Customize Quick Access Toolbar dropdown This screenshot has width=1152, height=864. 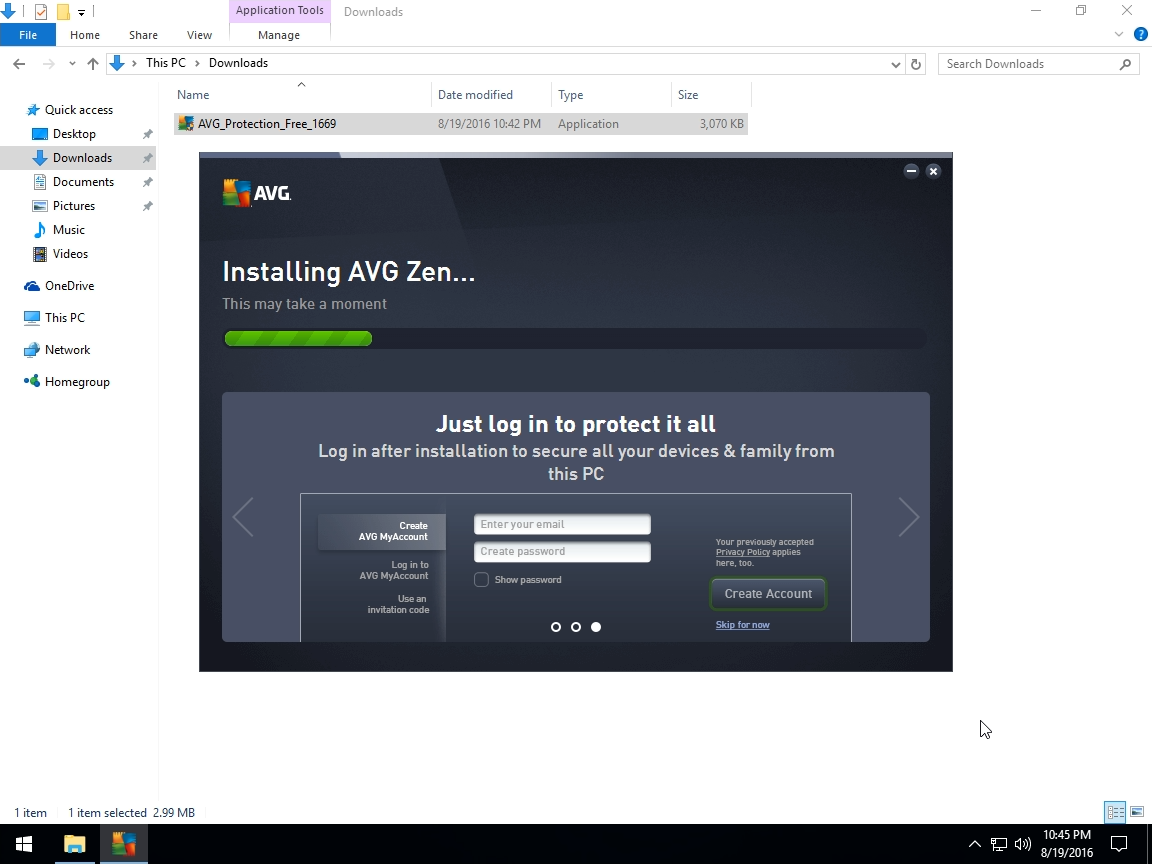tap(81, 12)
